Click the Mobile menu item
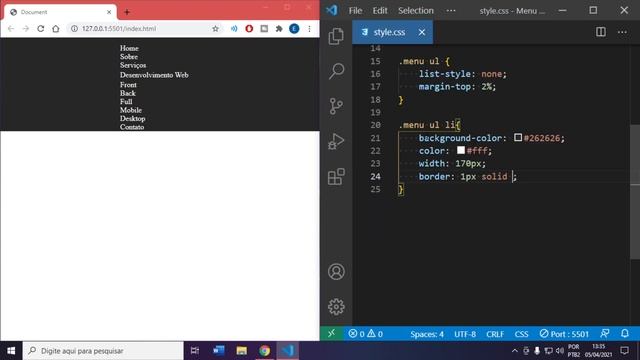 coord(131,110)
